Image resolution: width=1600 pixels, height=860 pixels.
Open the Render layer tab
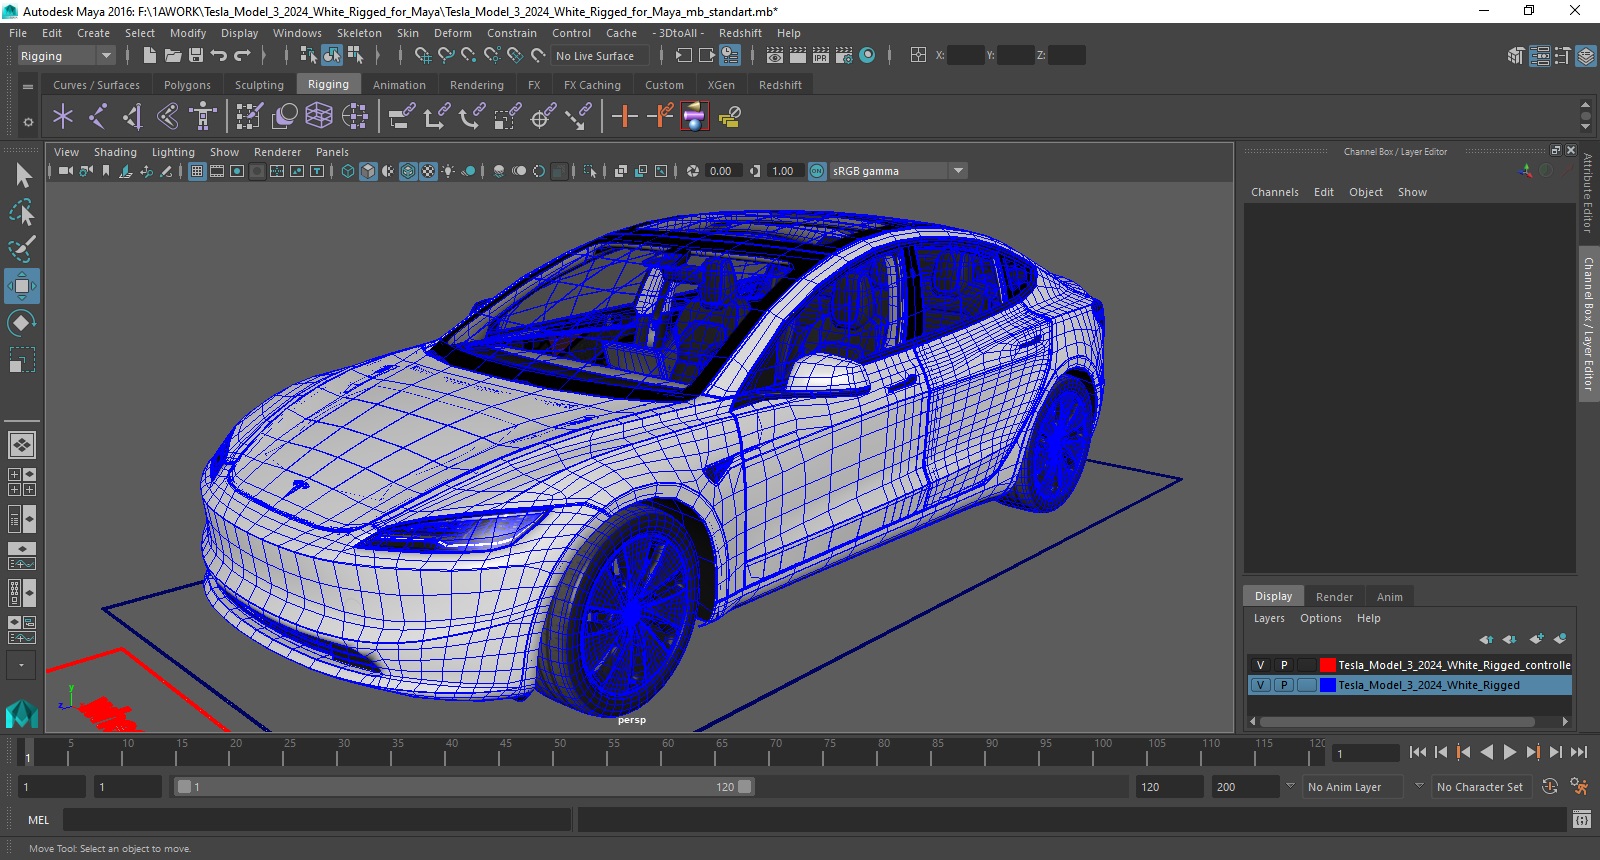pyautogui.click(x=1334, y=597)
